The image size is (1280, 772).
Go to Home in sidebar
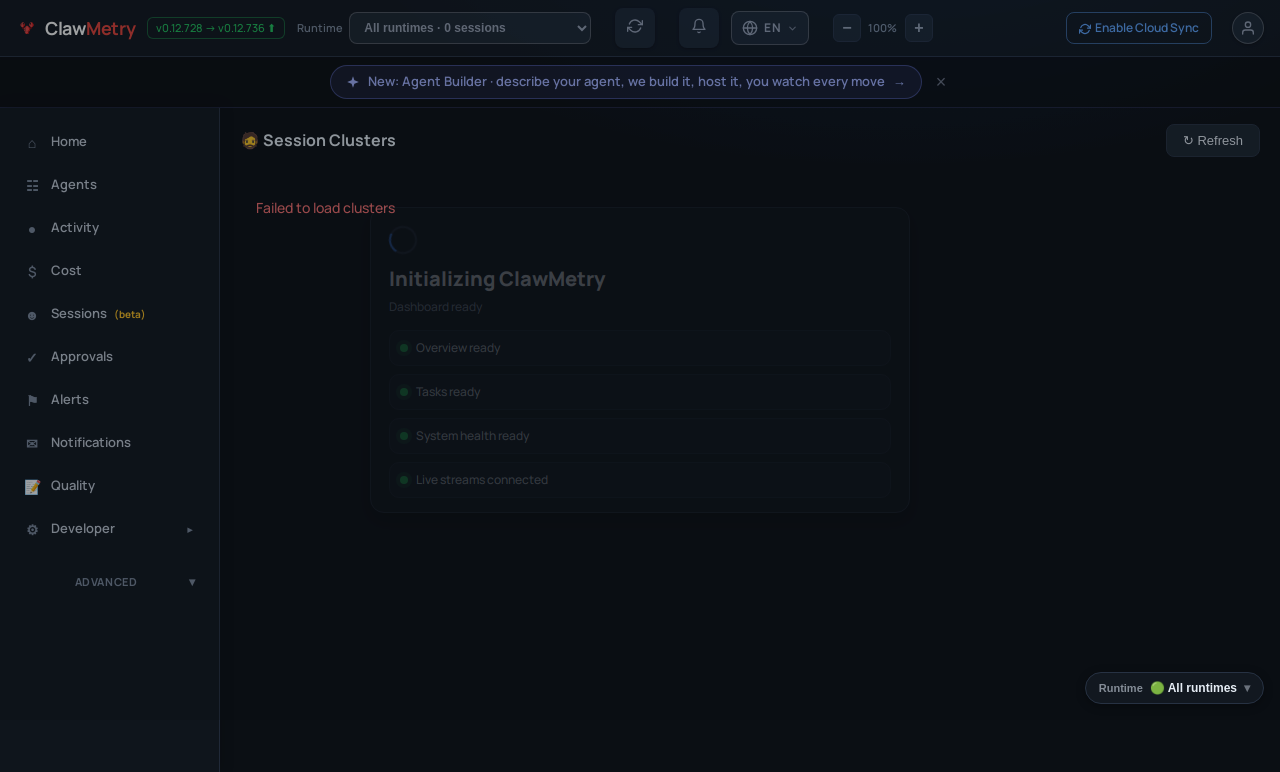pos(110,142)
